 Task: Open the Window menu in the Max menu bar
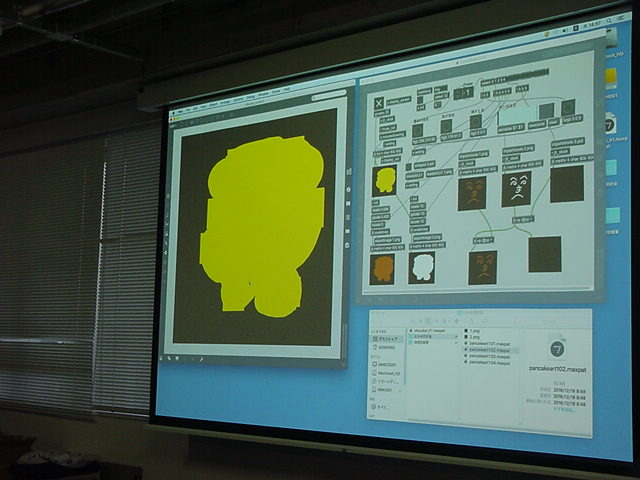[x=263, y=93]
